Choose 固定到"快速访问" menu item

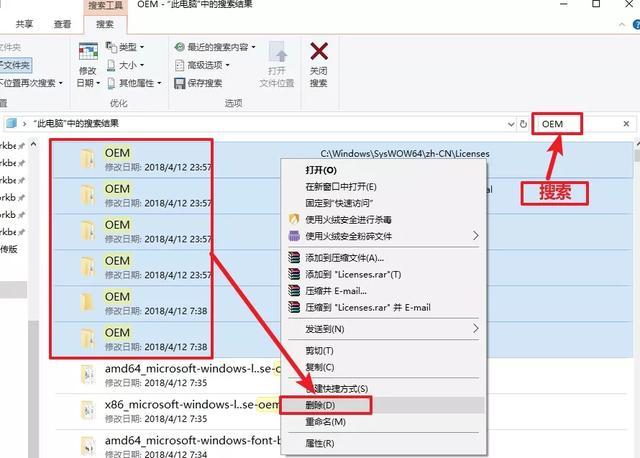pyautogui.click(x=339, y=203)
